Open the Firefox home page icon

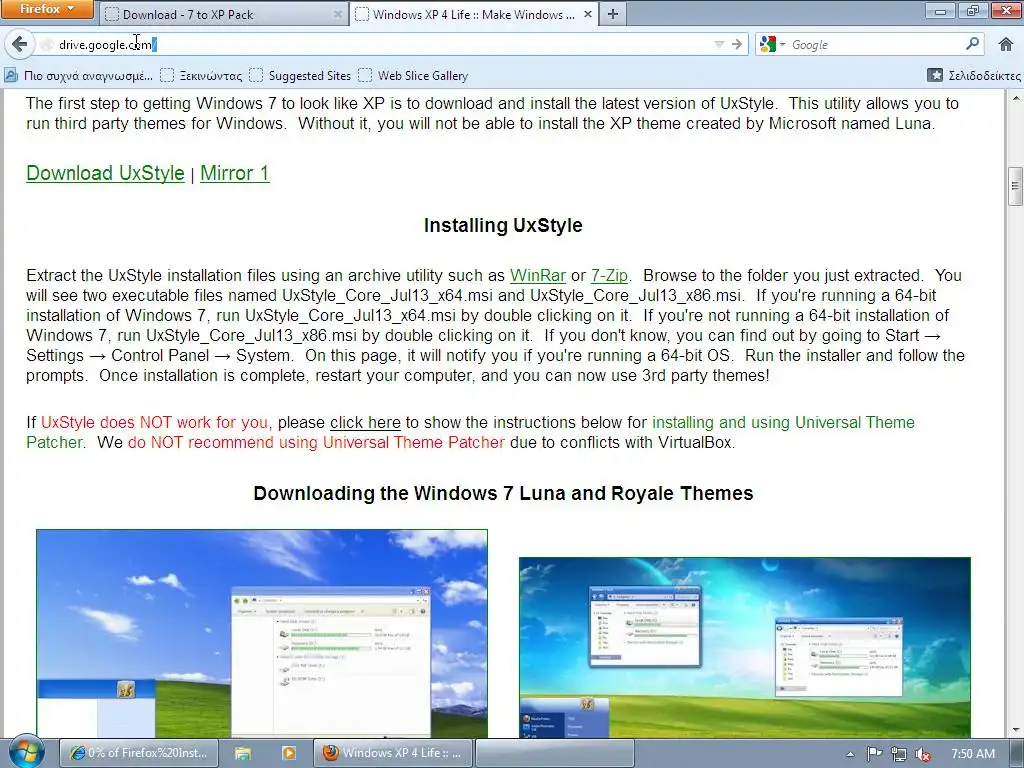pos(1006,44)
